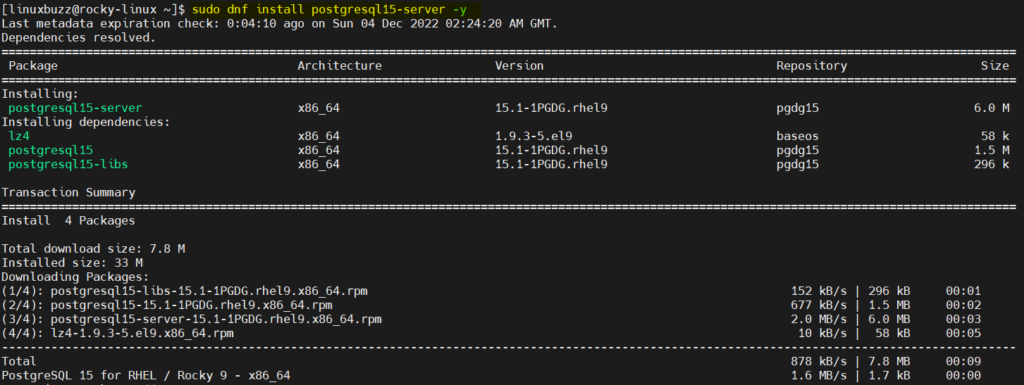
Task: Click the Transaction Summary heading
Action: pyautogui.click(x=69, y=192)
